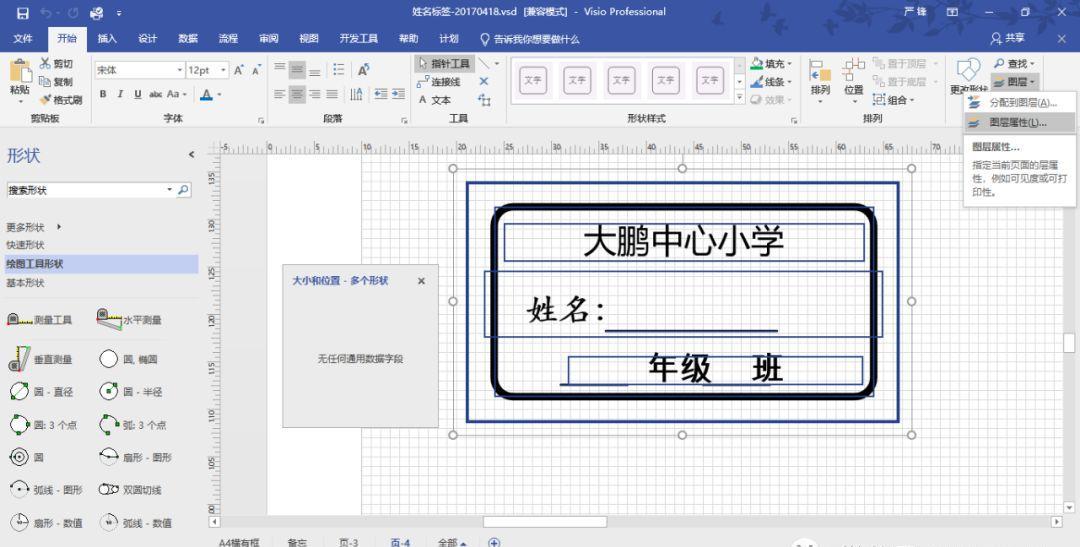This screenshot has width=1080, height=547.
Task: Toggle italic text formatting
Action: coord(120,95)
